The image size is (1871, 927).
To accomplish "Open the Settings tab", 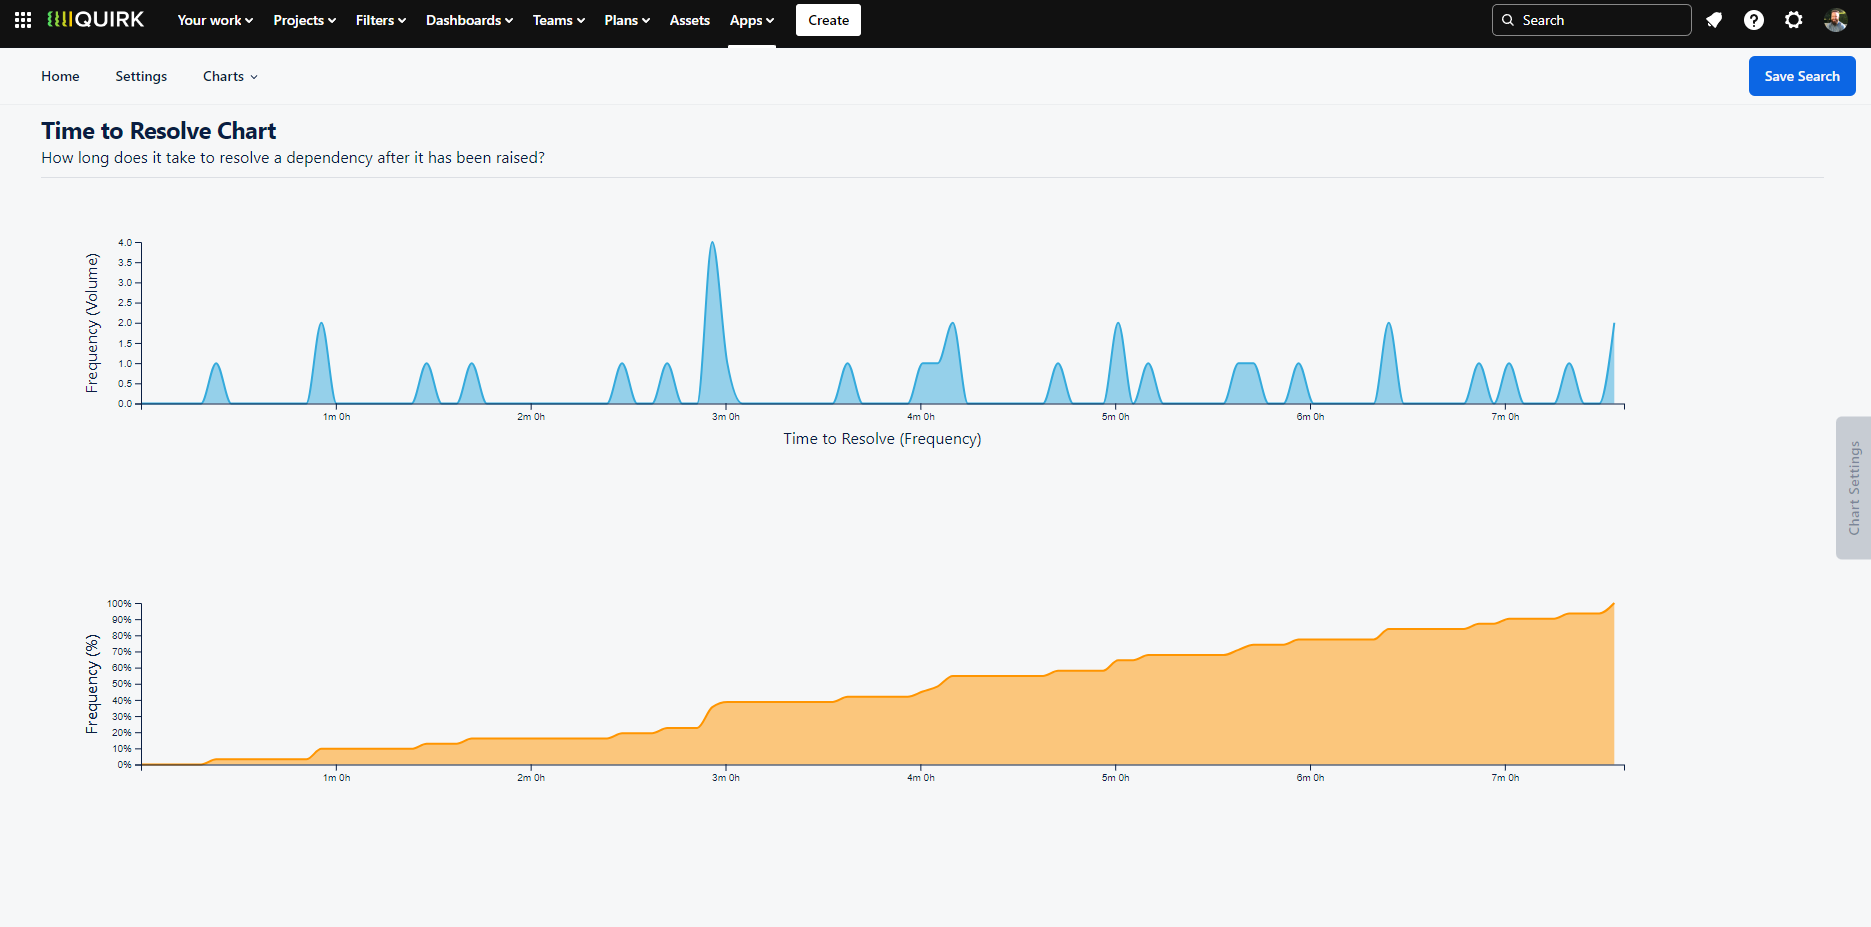I will pyautogui.click(x=141, y=76).
